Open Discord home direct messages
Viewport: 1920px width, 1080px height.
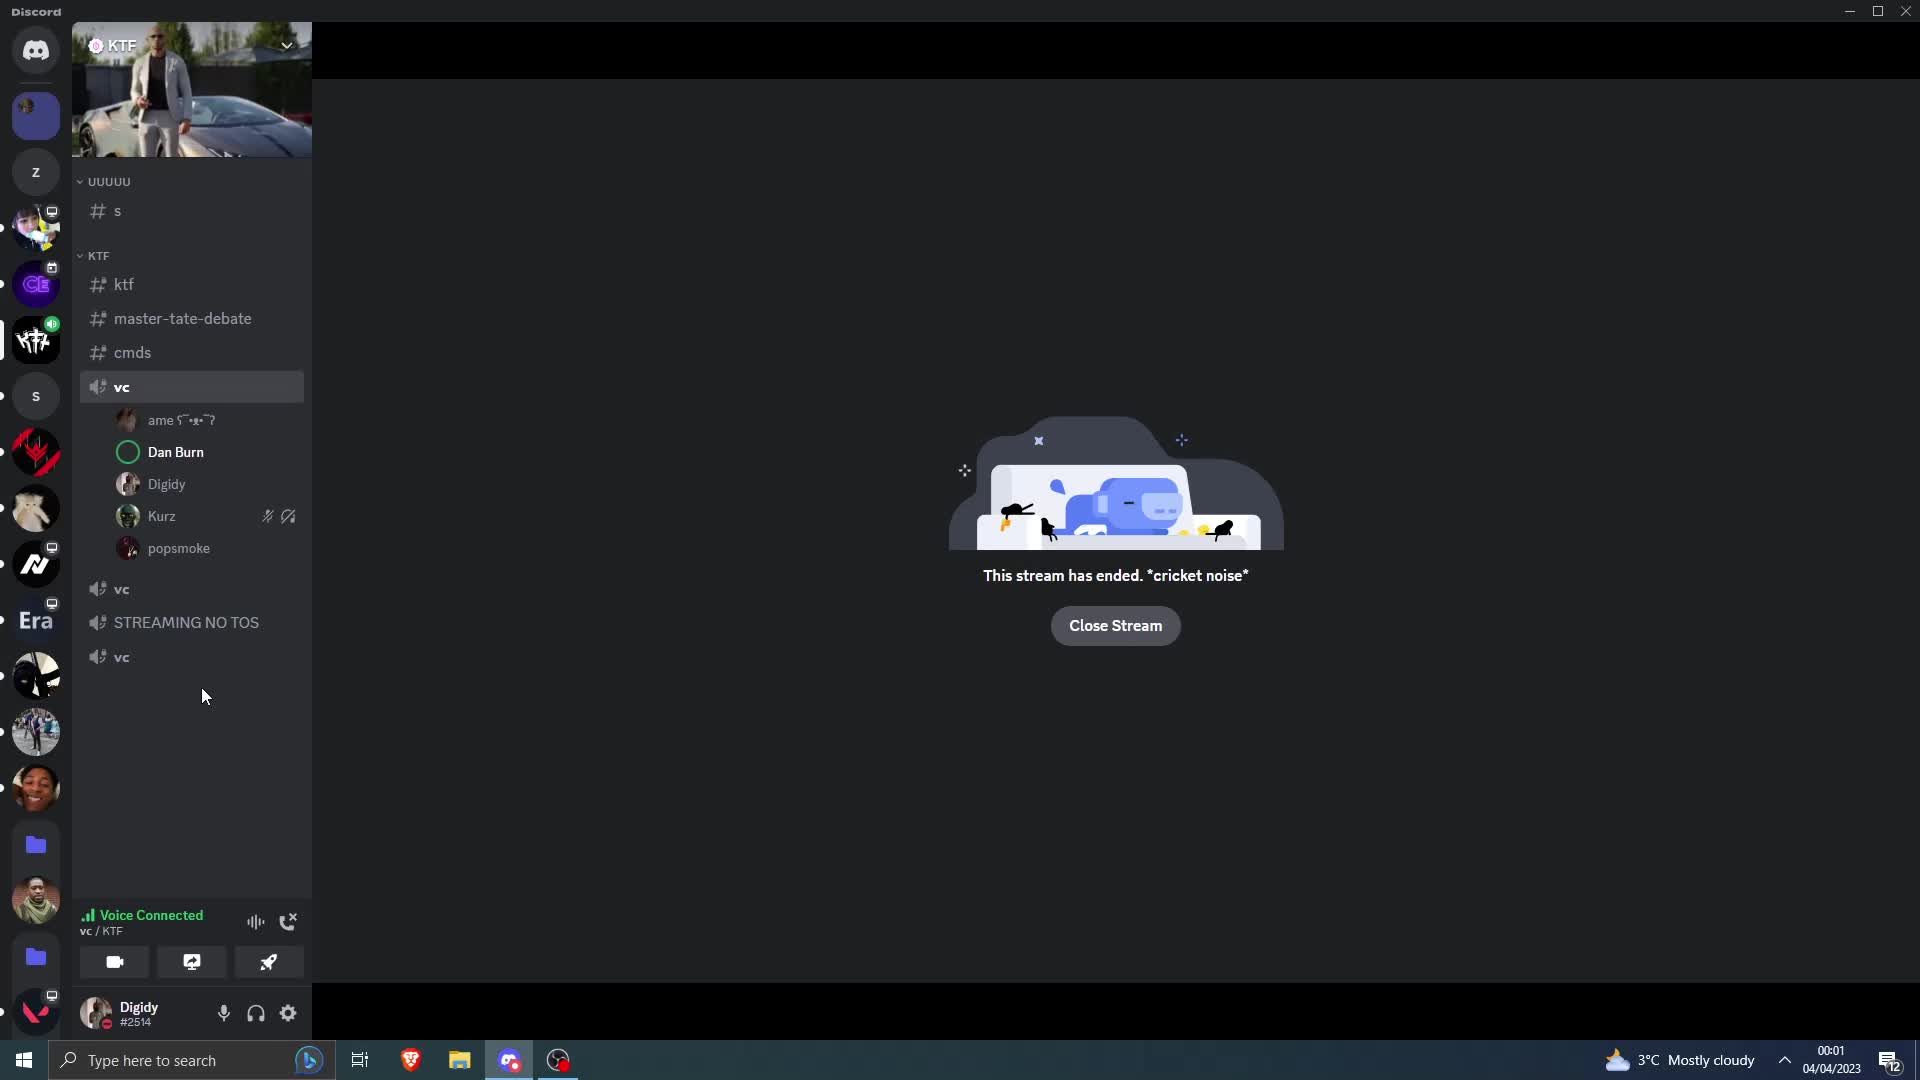click(36, 50)
